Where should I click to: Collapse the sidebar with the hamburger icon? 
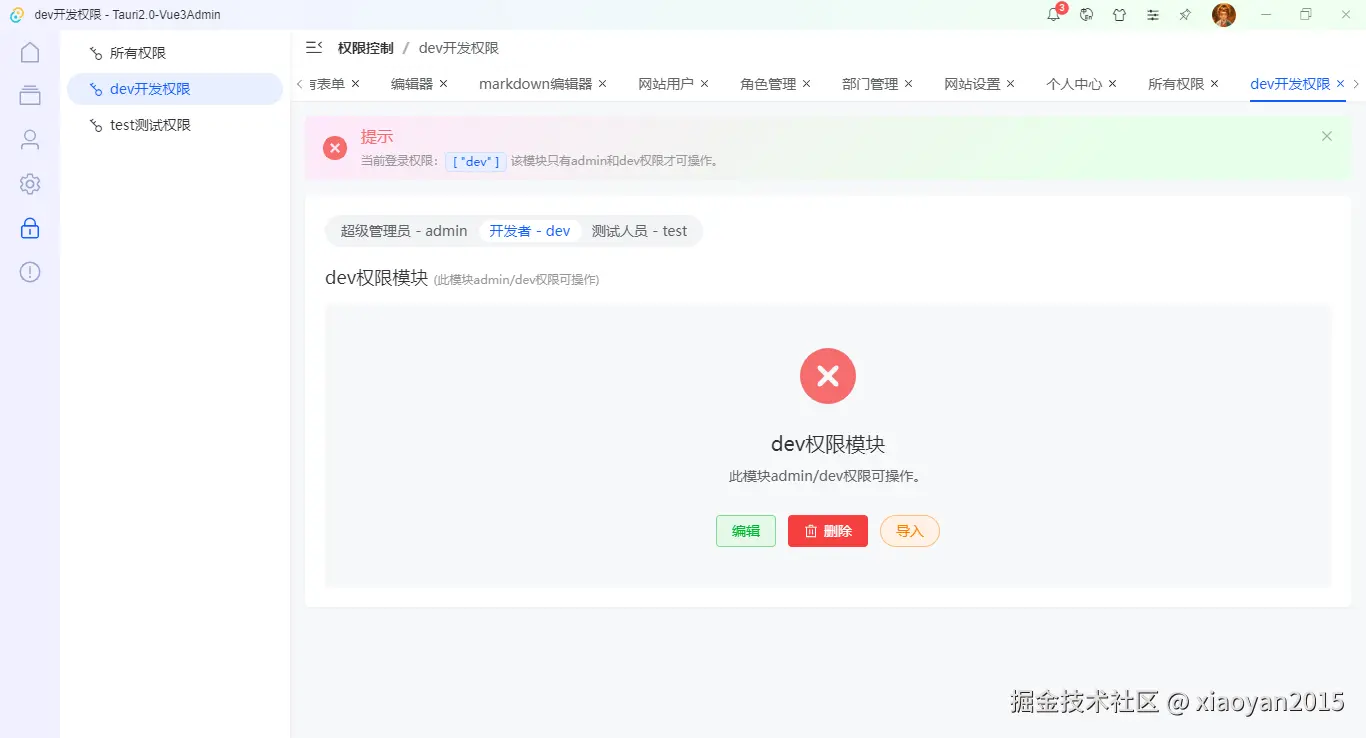[313, 46]
